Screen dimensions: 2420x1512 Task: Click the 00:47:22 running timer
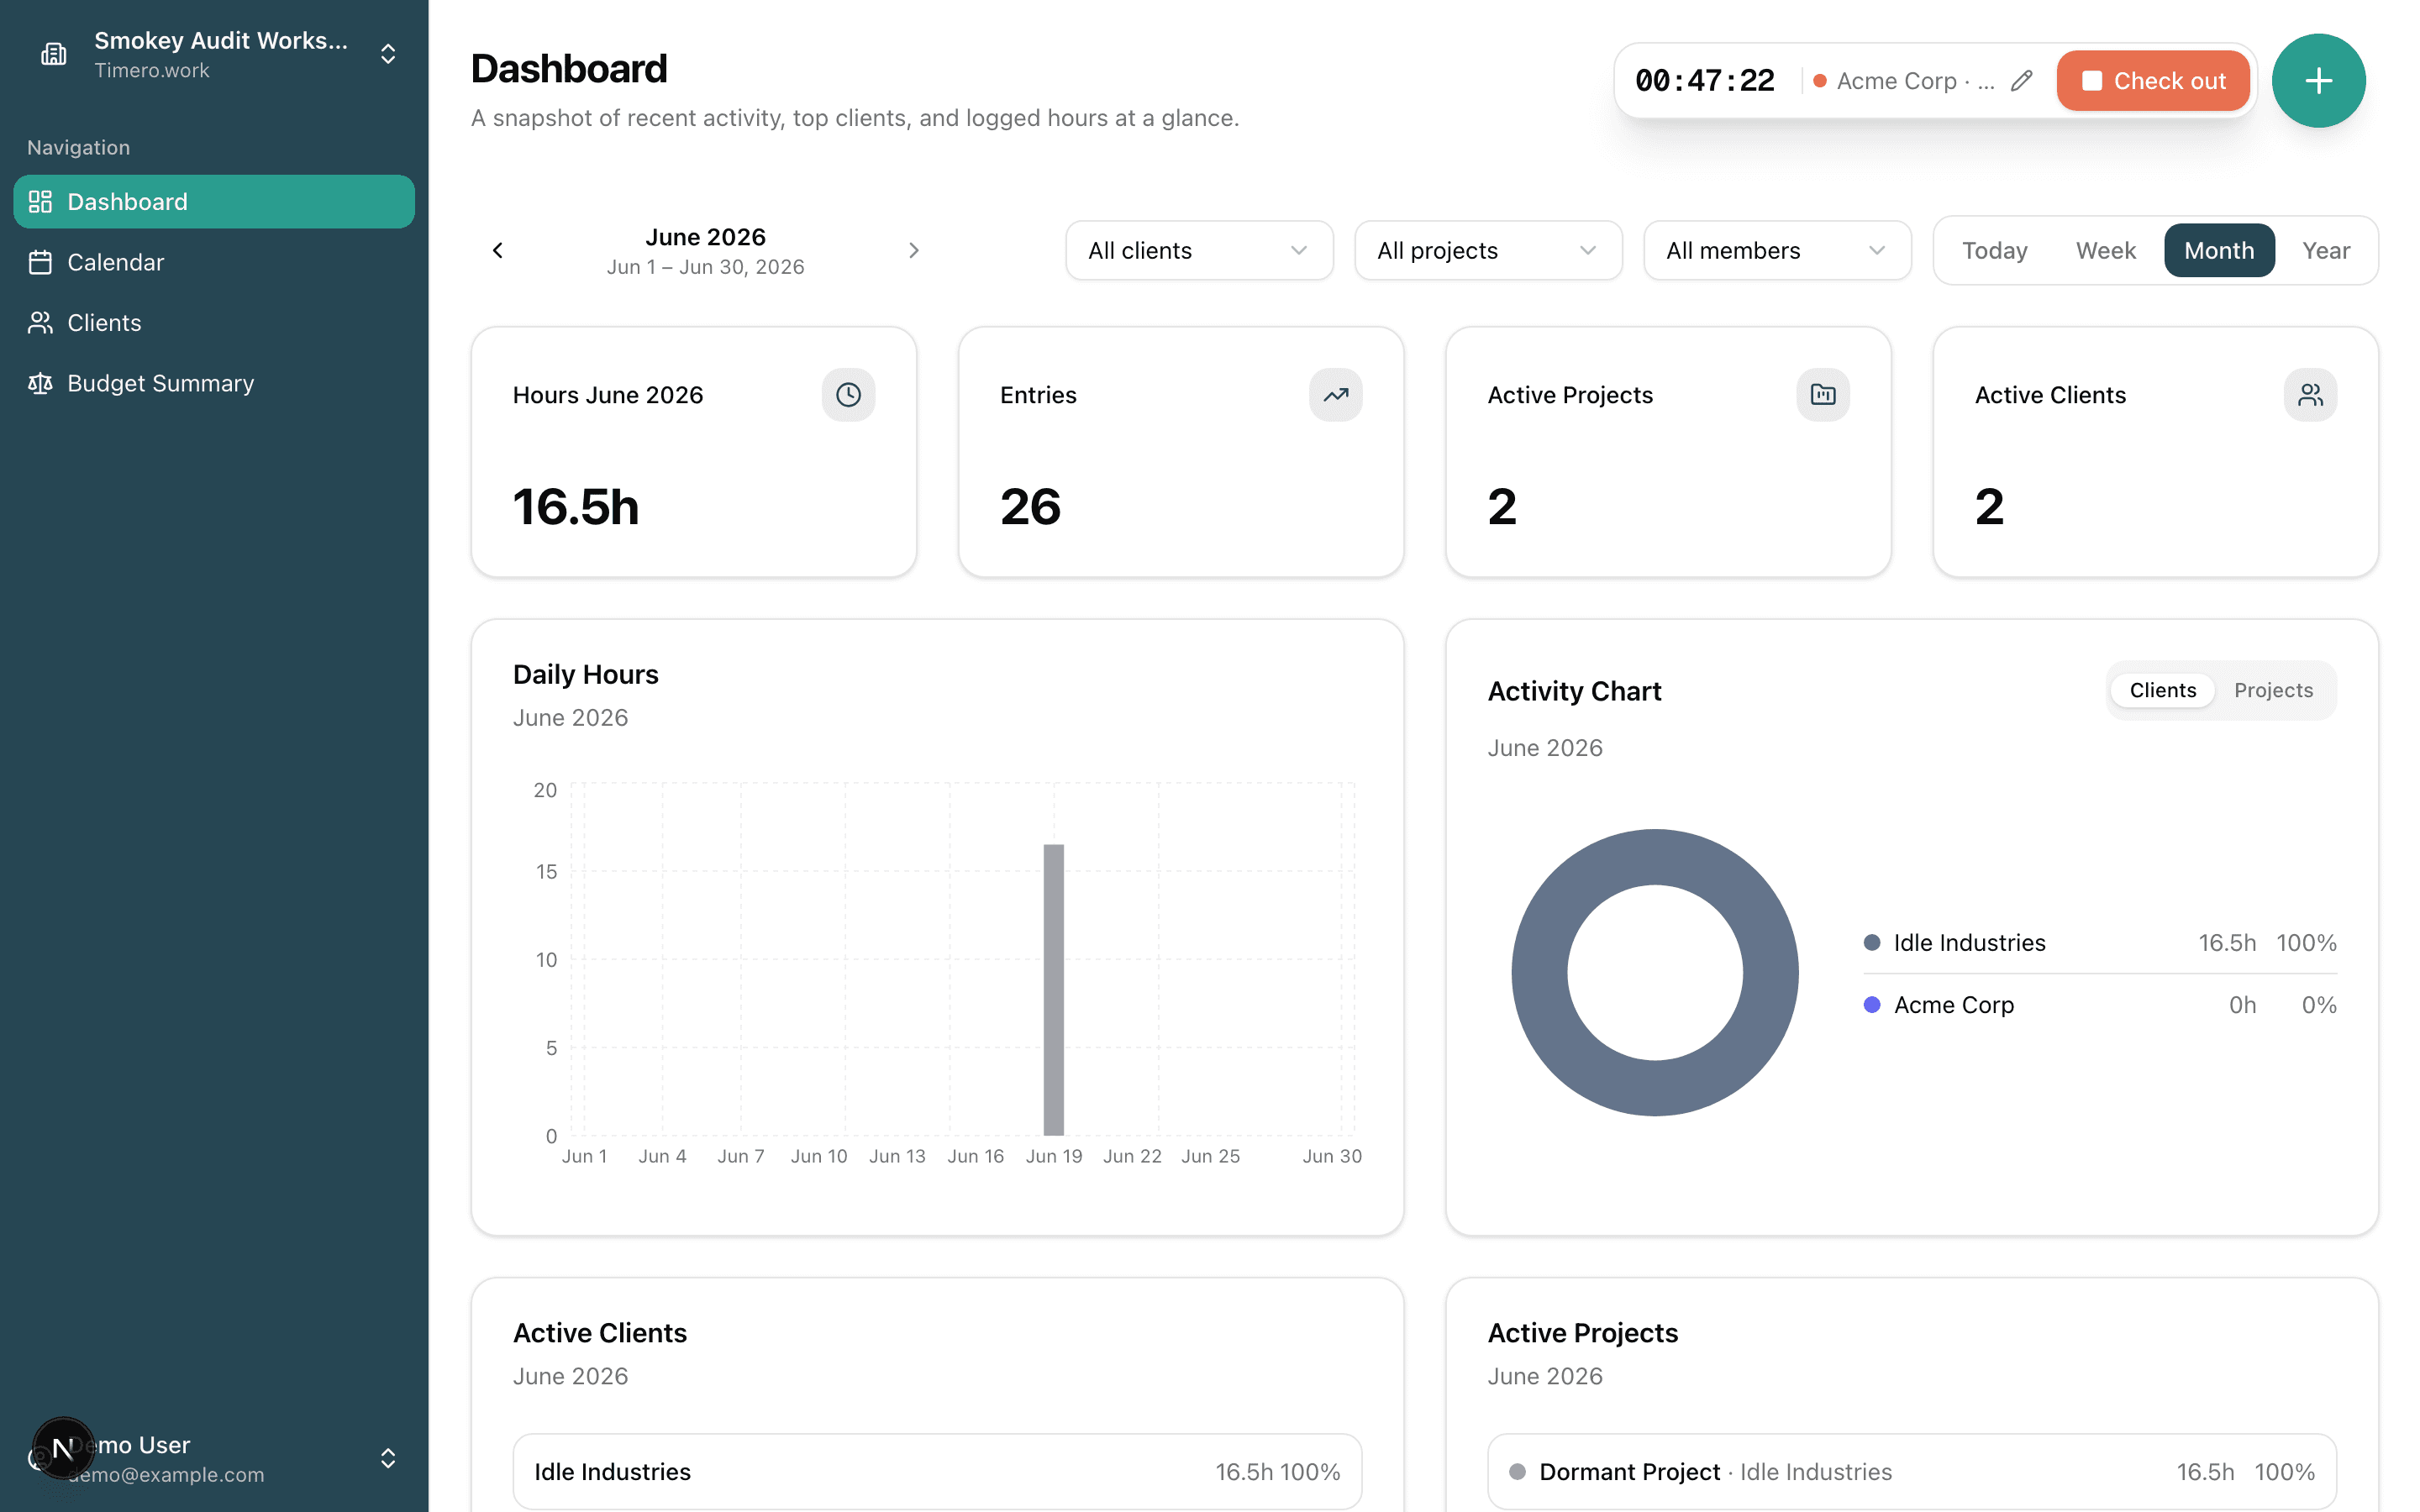[x=1705, y=81]
